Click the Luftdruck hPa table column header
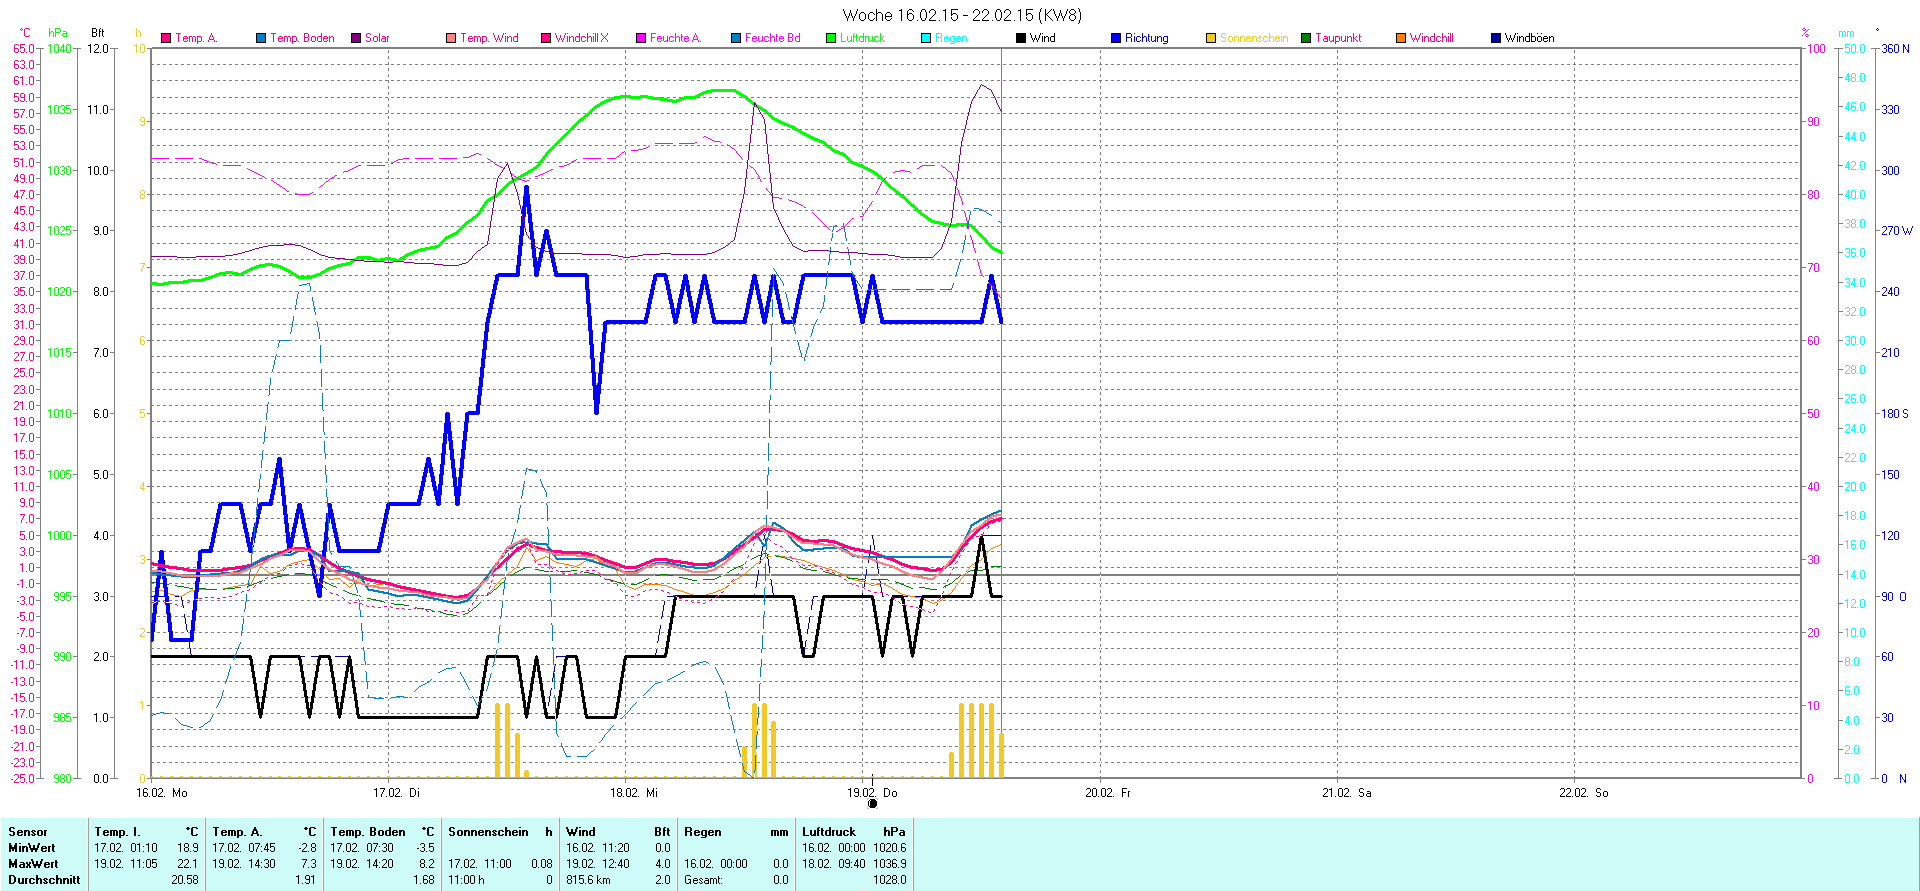Viewport: 1920px width, 891px height. click(x=853, y=832)
